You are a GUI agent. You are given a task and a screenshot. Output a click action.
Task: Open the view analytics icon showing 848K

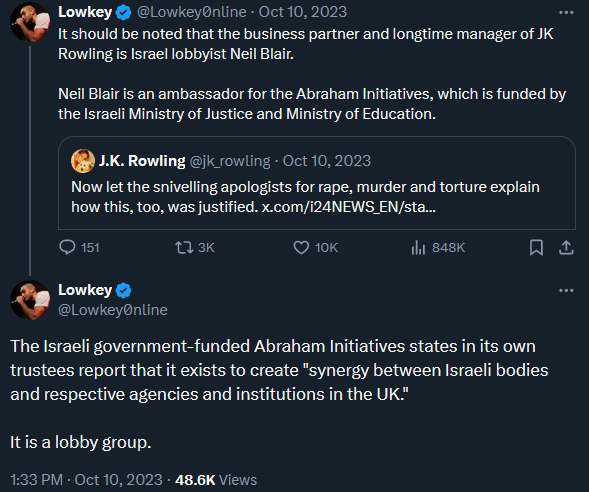(418, 248)
